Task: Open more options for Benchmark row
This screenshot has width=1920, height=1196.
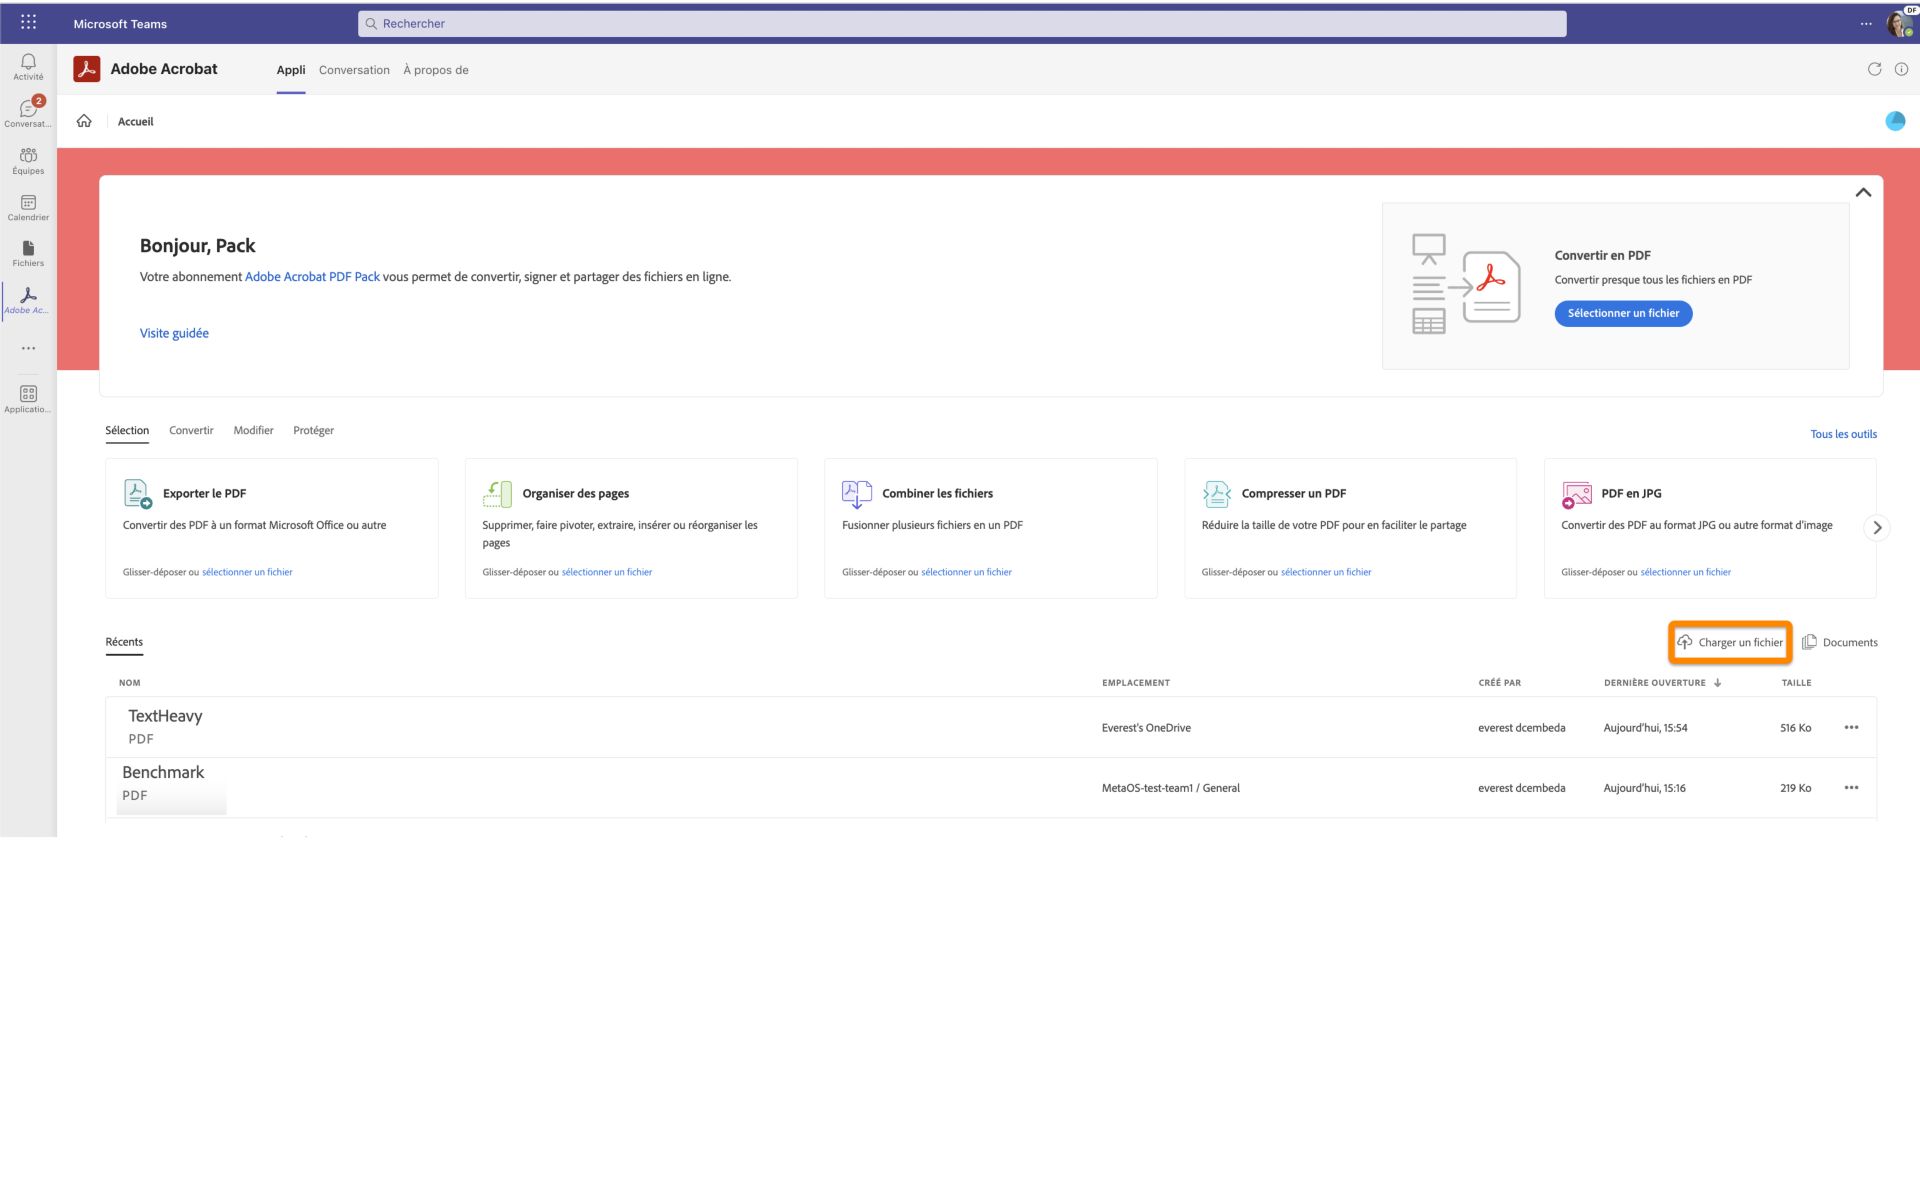Action: 1851,787
